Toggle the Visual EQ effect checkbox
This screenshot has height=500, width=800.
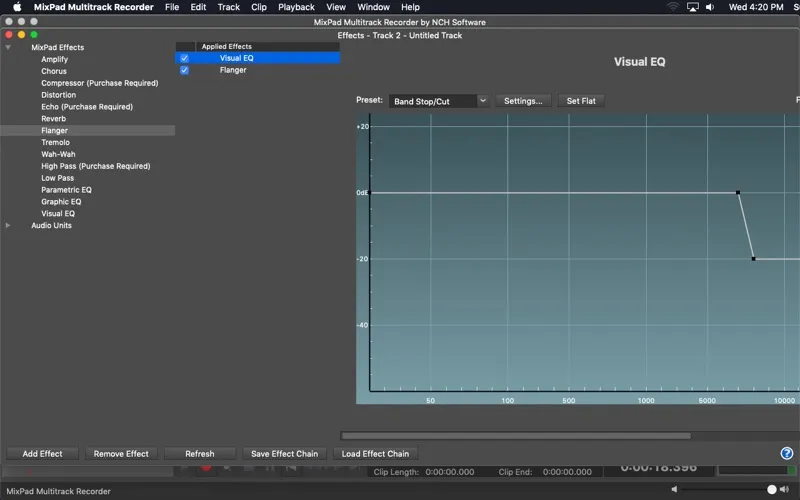coord(184,58)
